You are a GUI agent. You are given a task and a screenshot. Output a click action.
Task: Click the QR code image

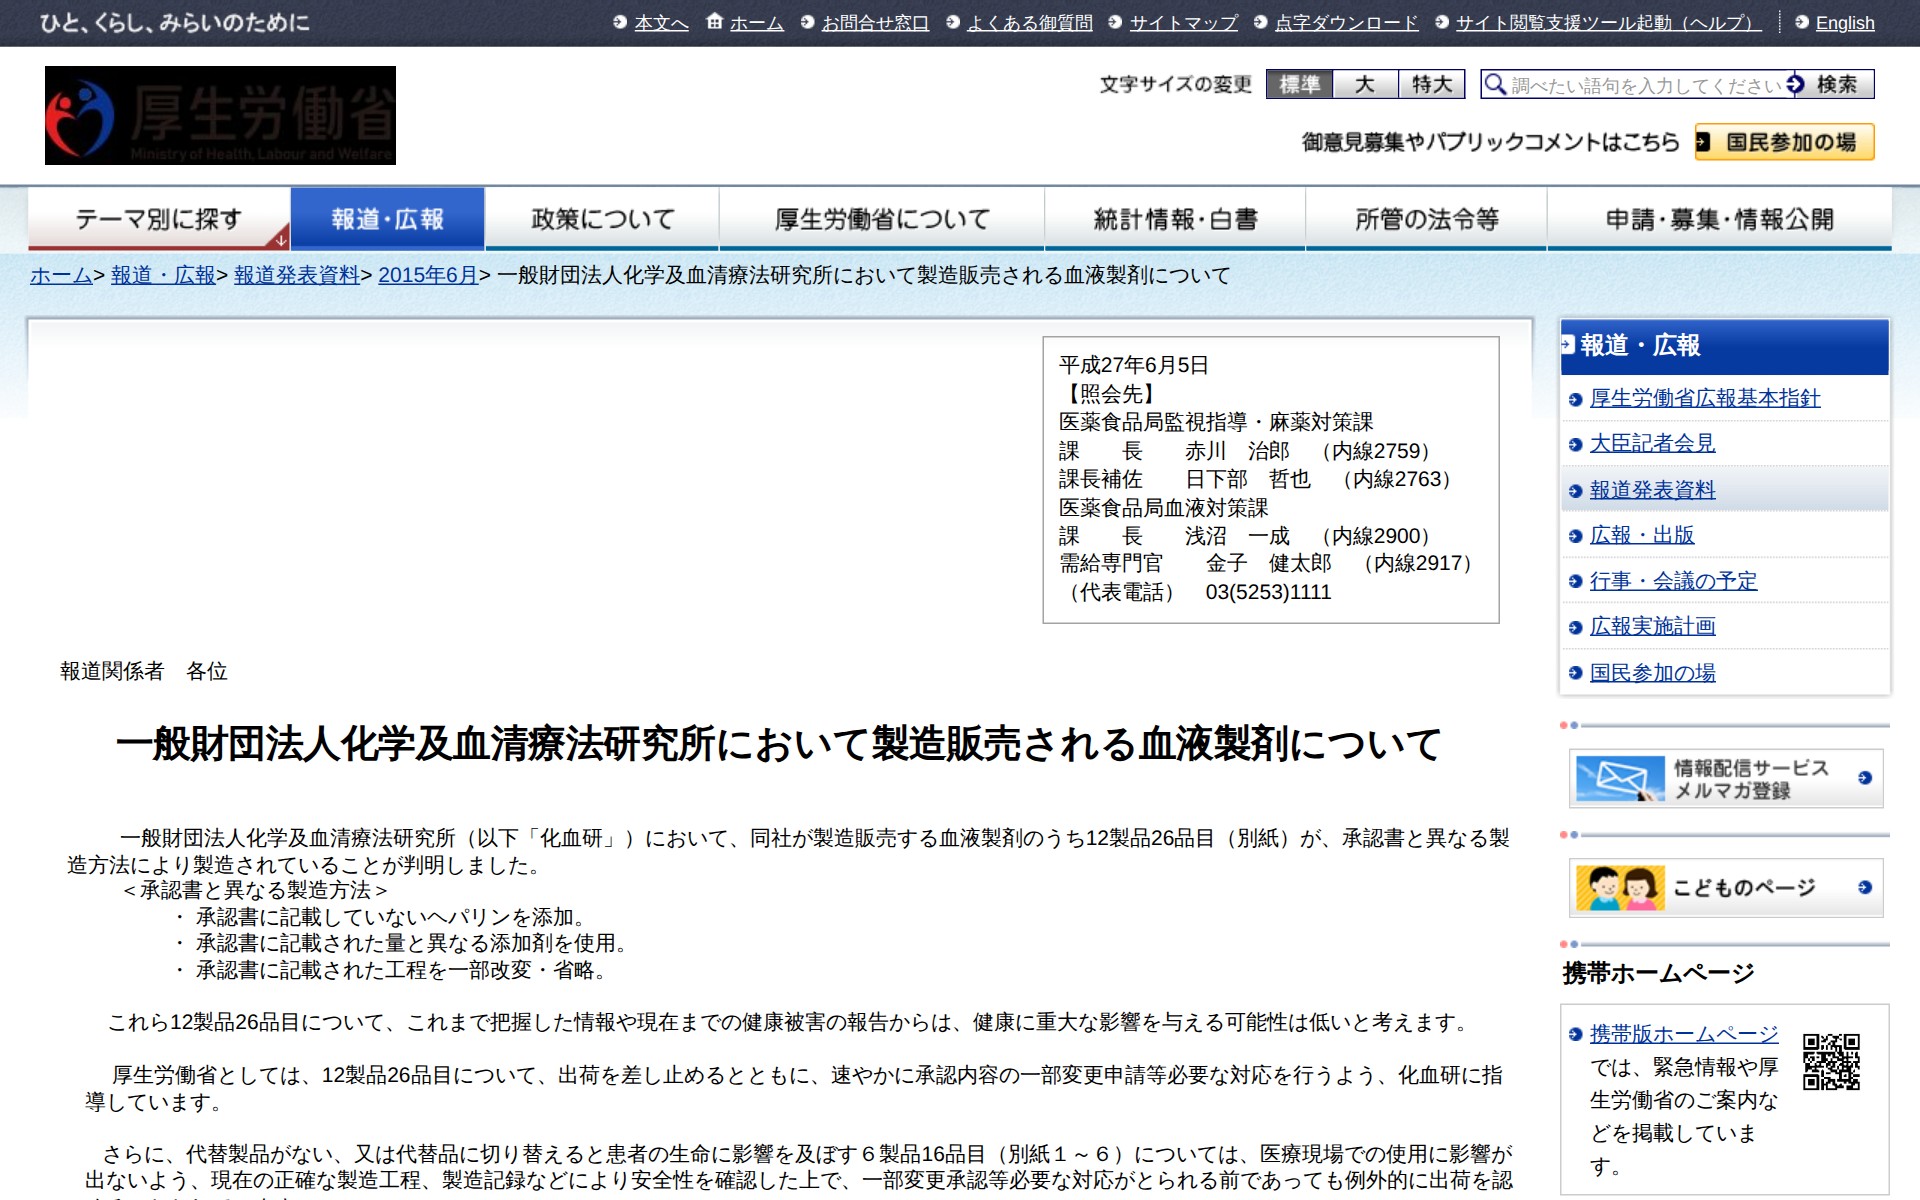tap(1831, 1061)
